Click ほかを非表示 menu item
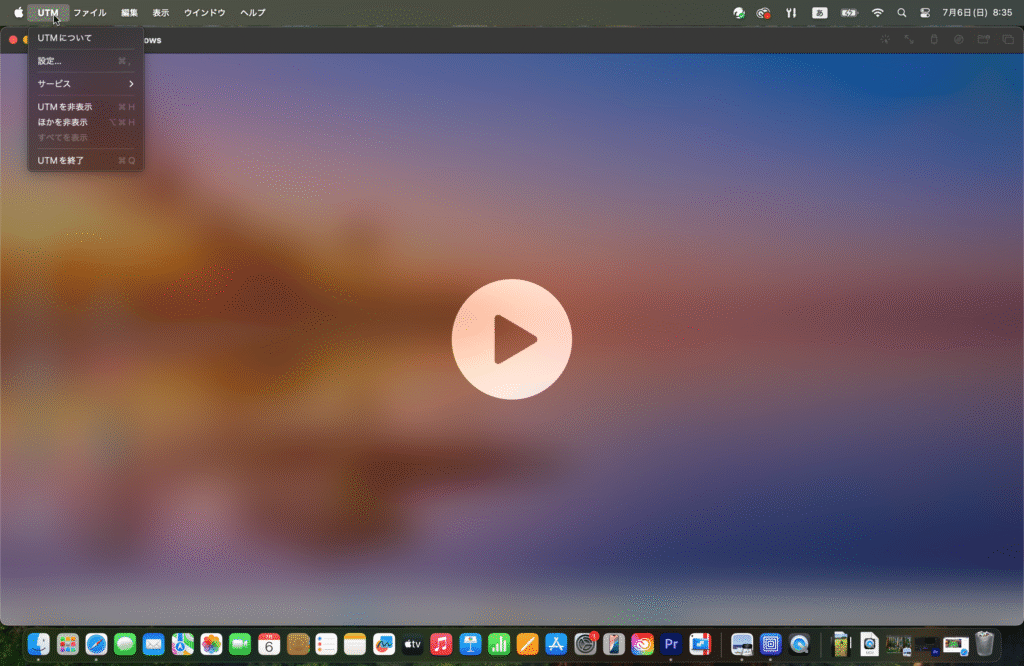1024x666 pixels. [63, 122]
